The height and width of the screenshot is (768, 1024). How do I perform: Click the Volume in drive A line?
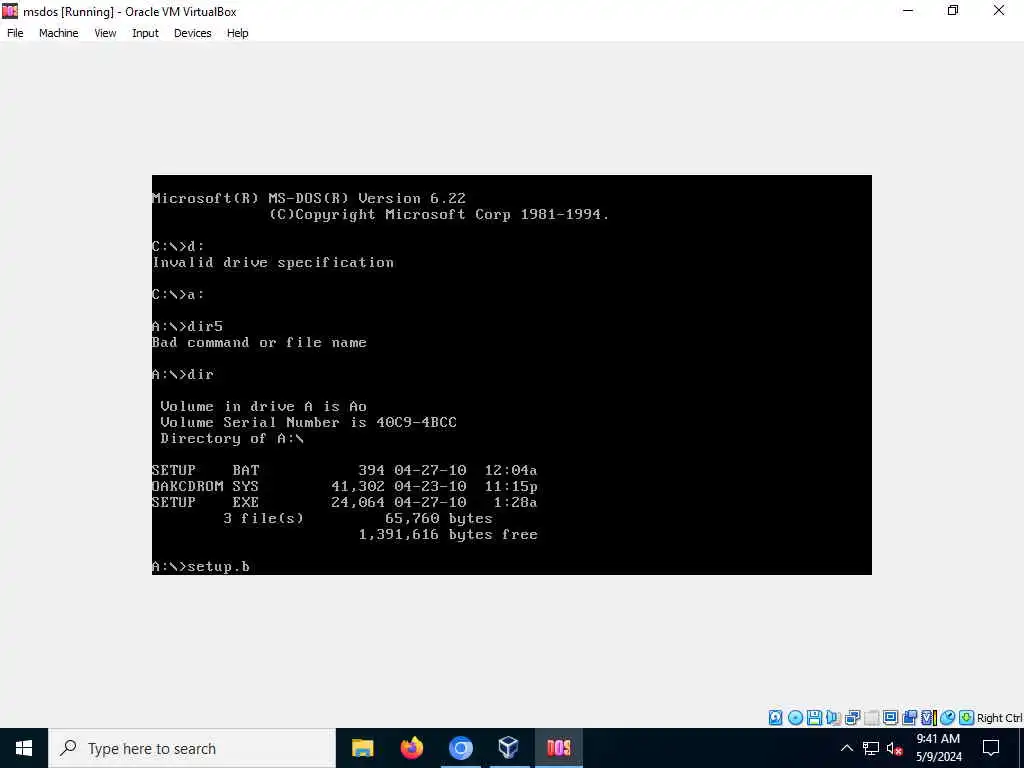[263, 406]
